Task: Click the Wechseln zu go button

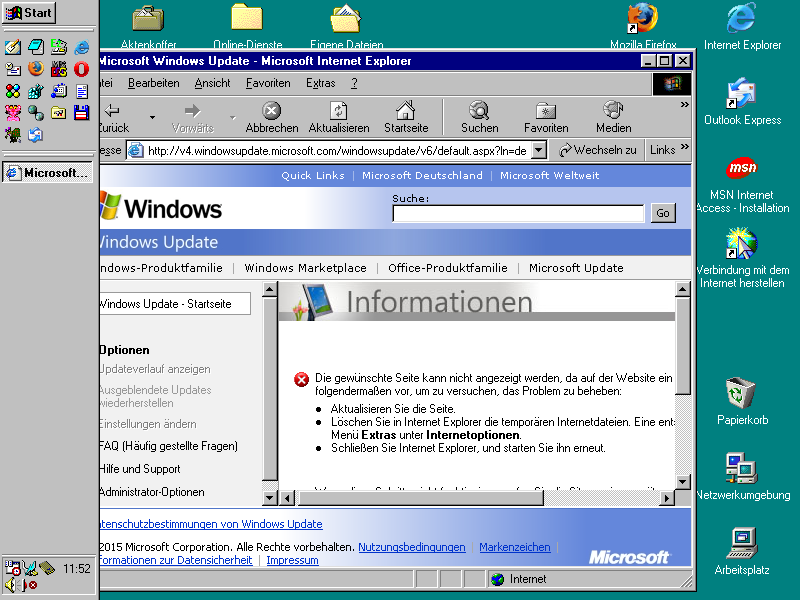Action: (x=597, y=150)
